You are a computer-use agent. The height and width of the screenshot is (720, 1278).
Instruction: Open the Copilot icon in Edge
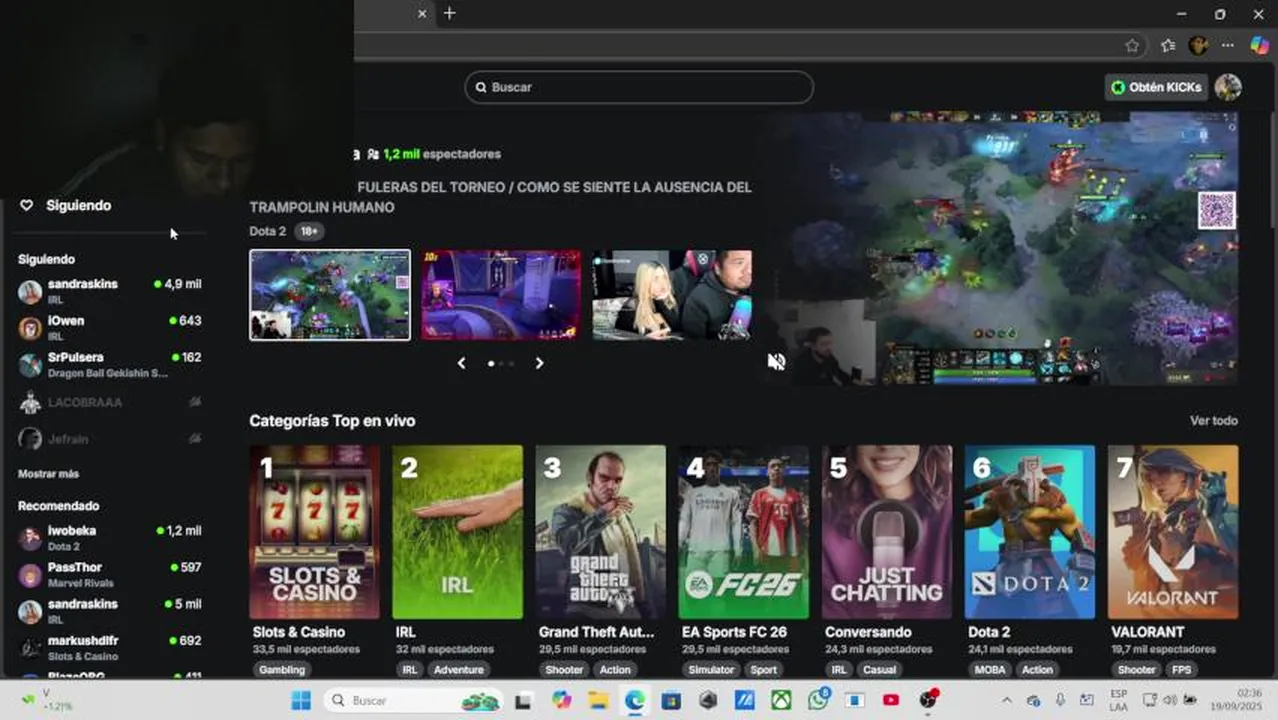[x=1260, y=45]
